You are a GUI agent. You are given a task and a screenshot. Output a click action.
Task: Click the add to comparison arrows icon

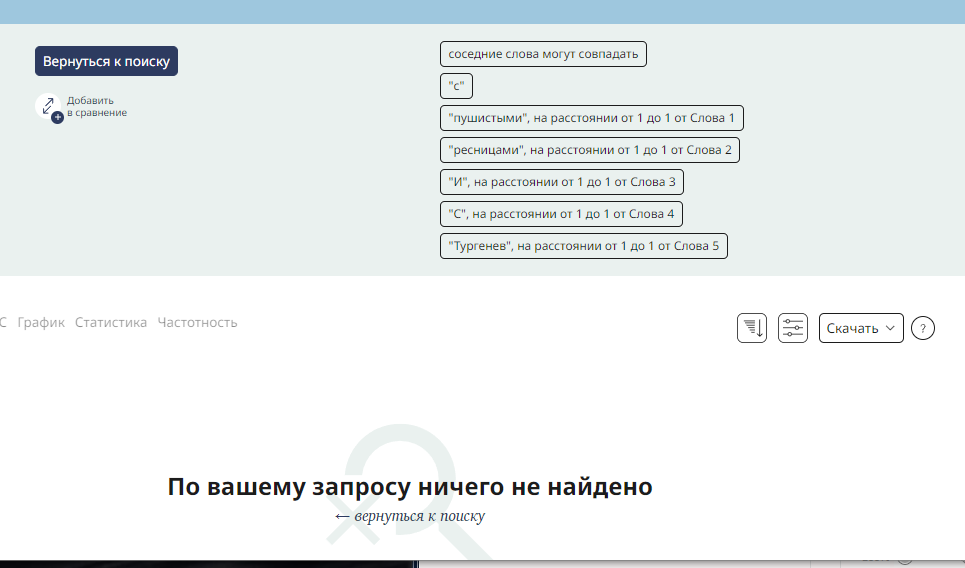coord(48,106)
